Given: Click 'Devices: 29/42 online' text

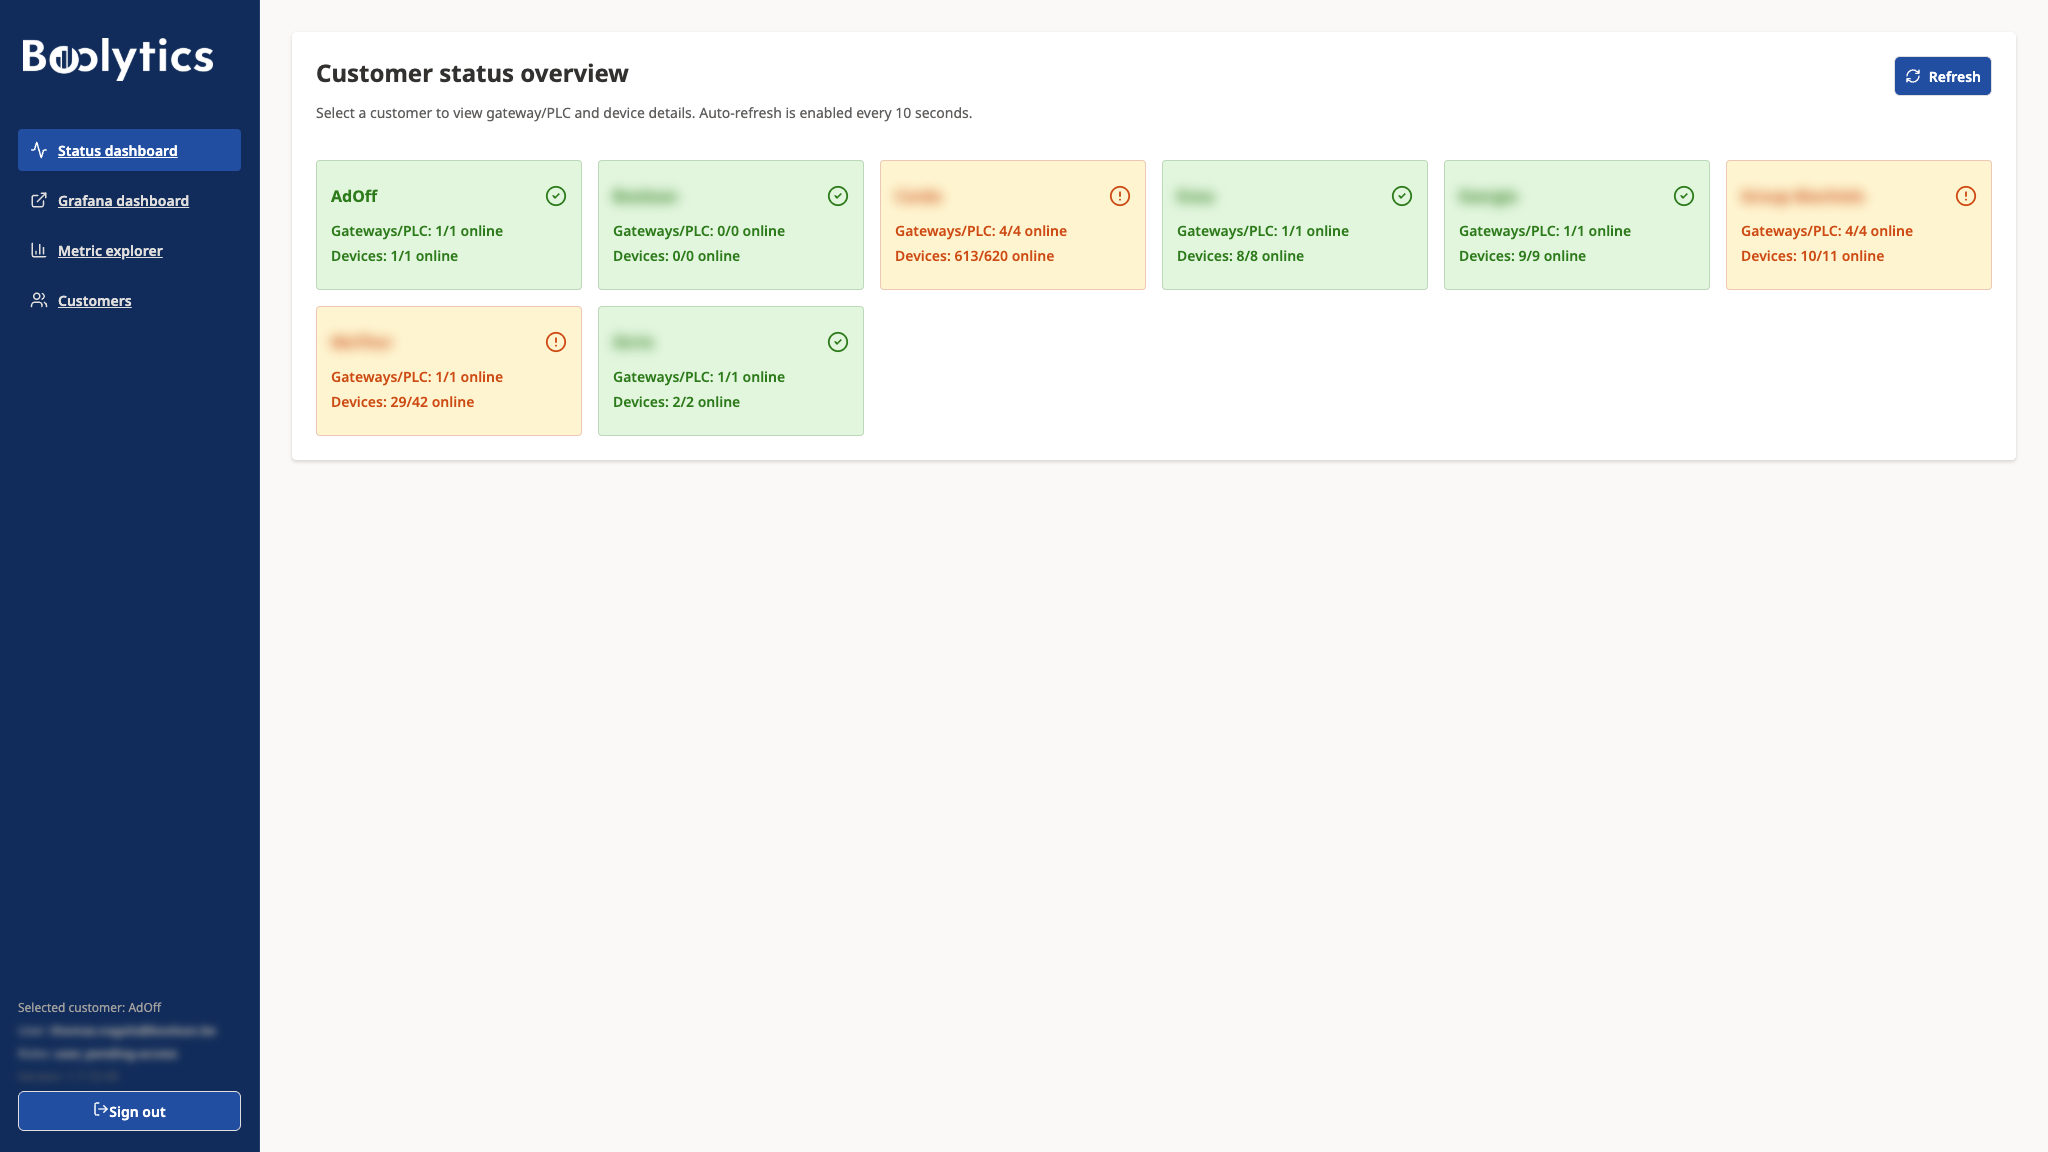Looking at the screenshot, I should click(x=402, y=402).
